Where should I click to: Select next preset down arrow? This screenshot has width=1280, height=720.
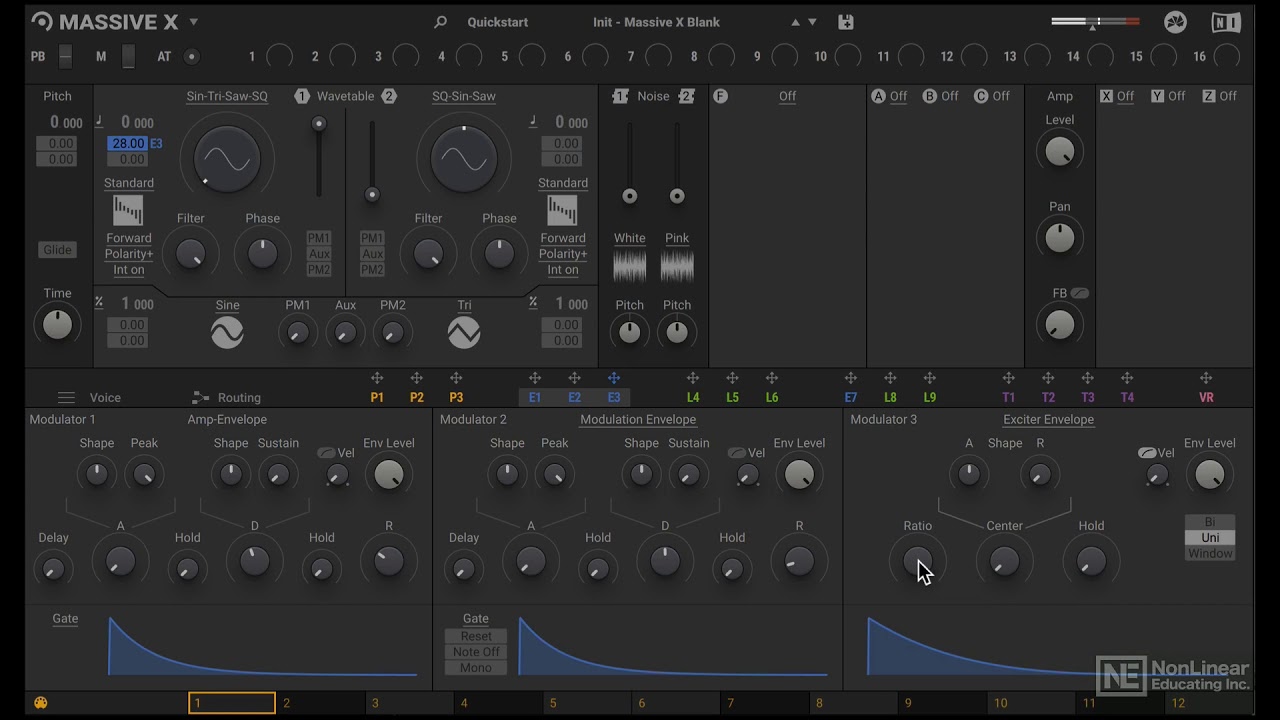[x=812, y=22]
